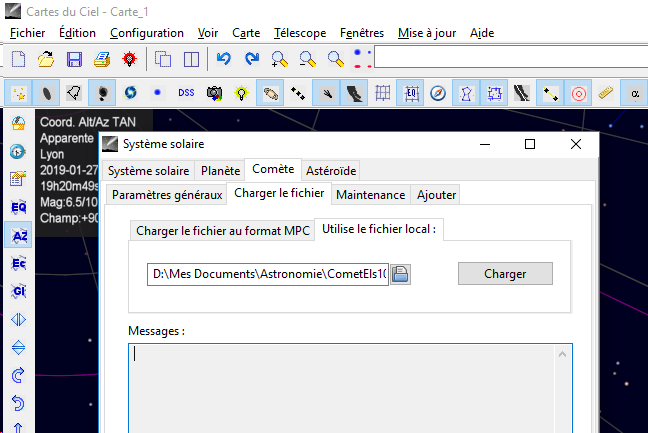Viewport: 648px width, 433px height.
Task: Select the Maintenance tab
Action: [x=370, y=194]
